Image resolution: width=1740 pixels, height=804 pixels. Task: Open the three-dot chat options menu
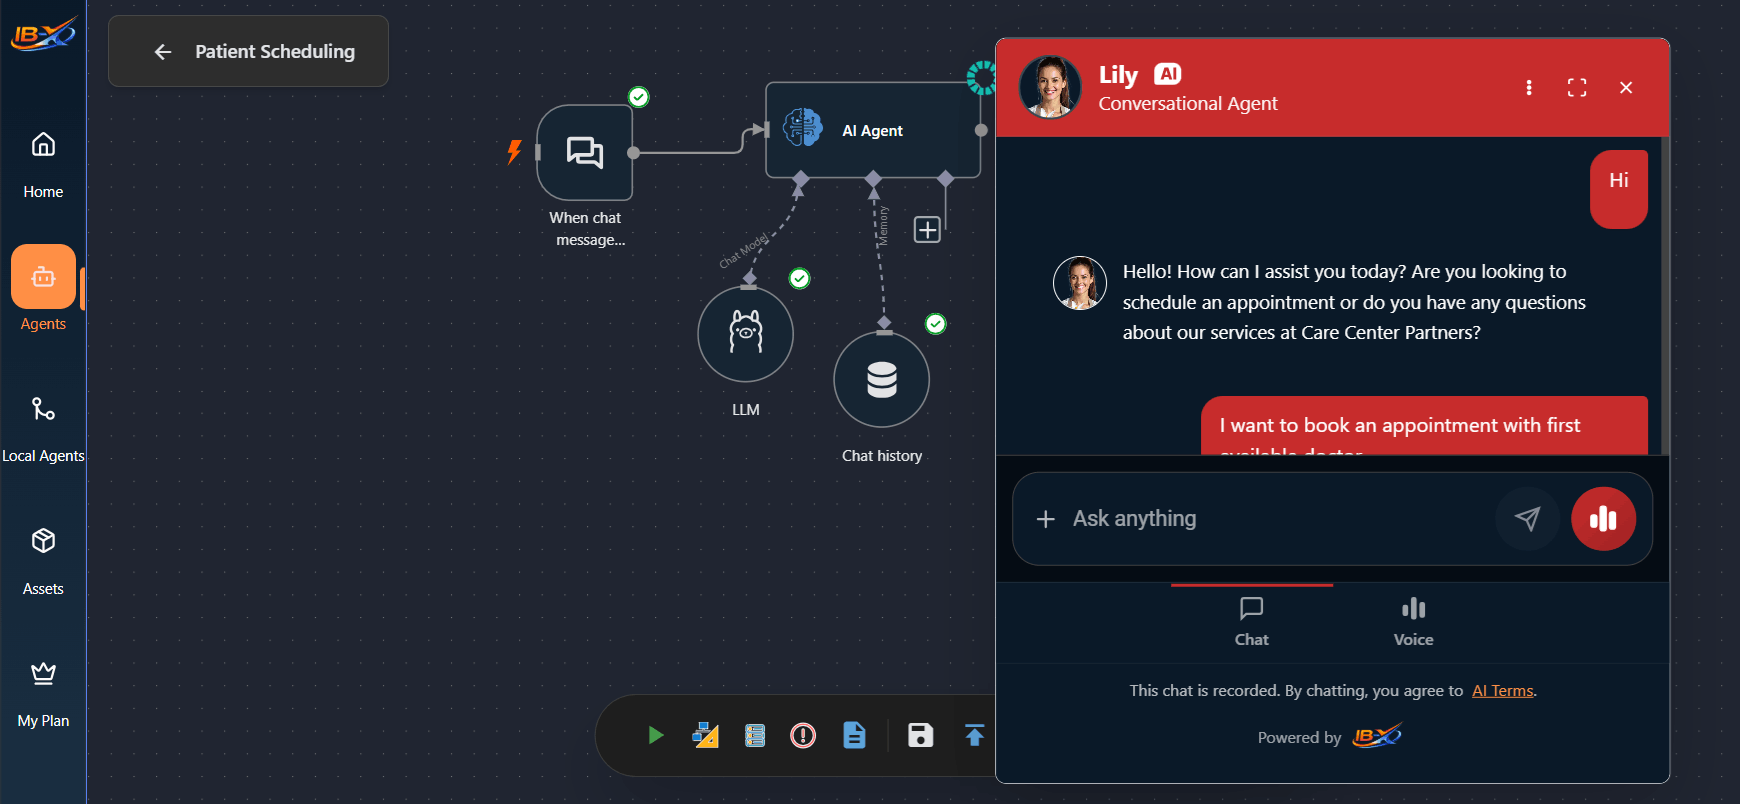click(x=1528, y=88)
